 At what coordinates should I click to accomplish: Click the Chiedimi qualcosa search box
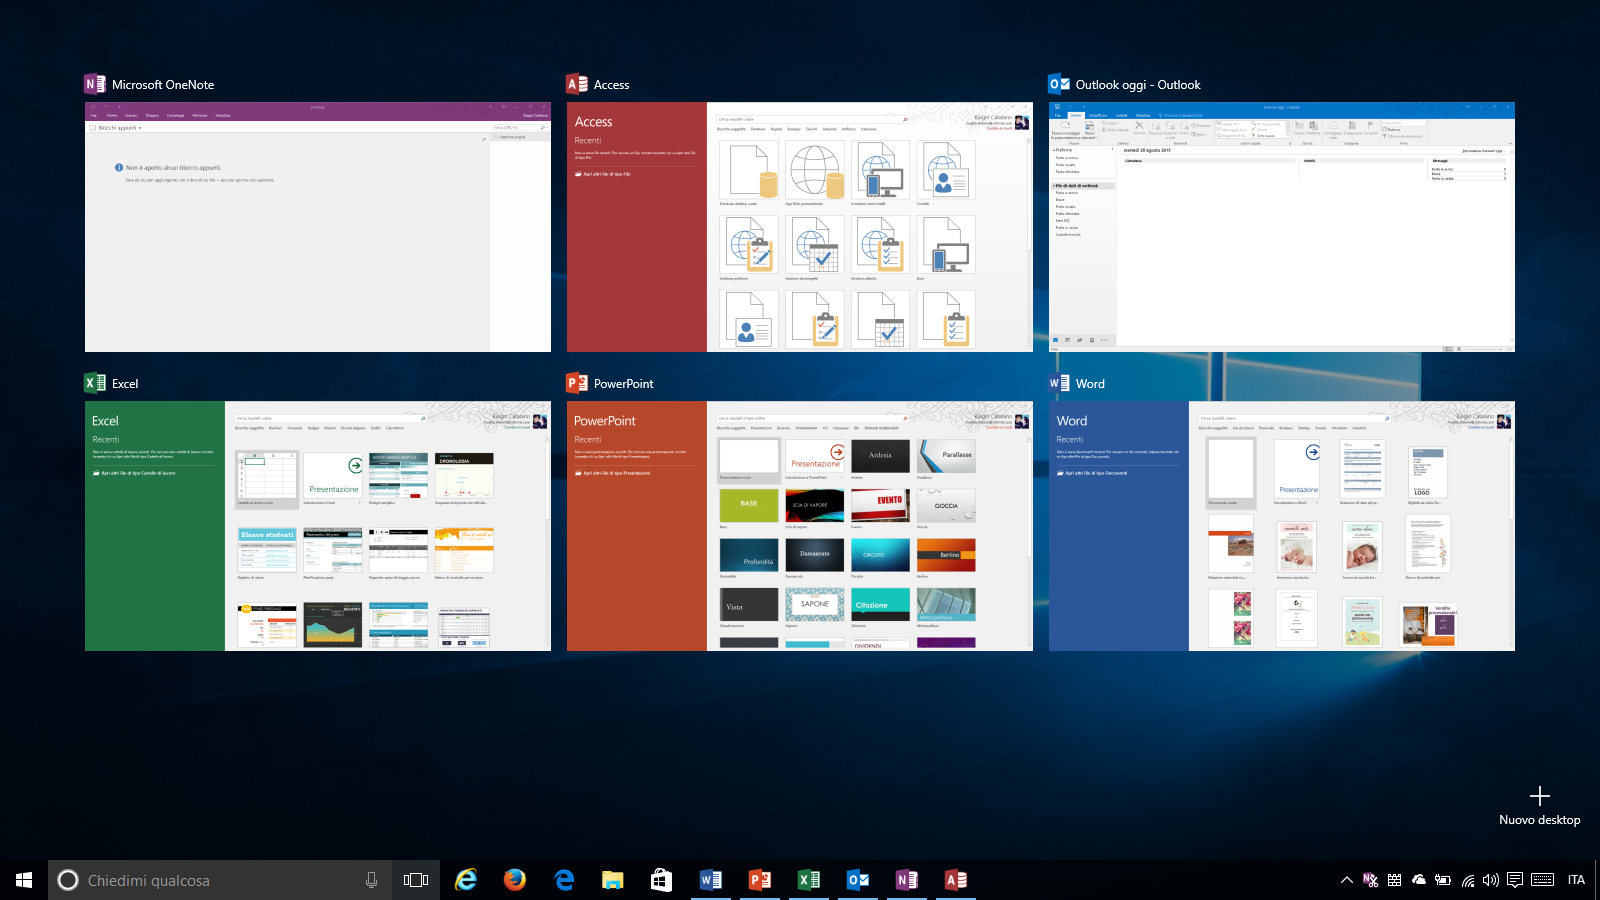(210, 880)
